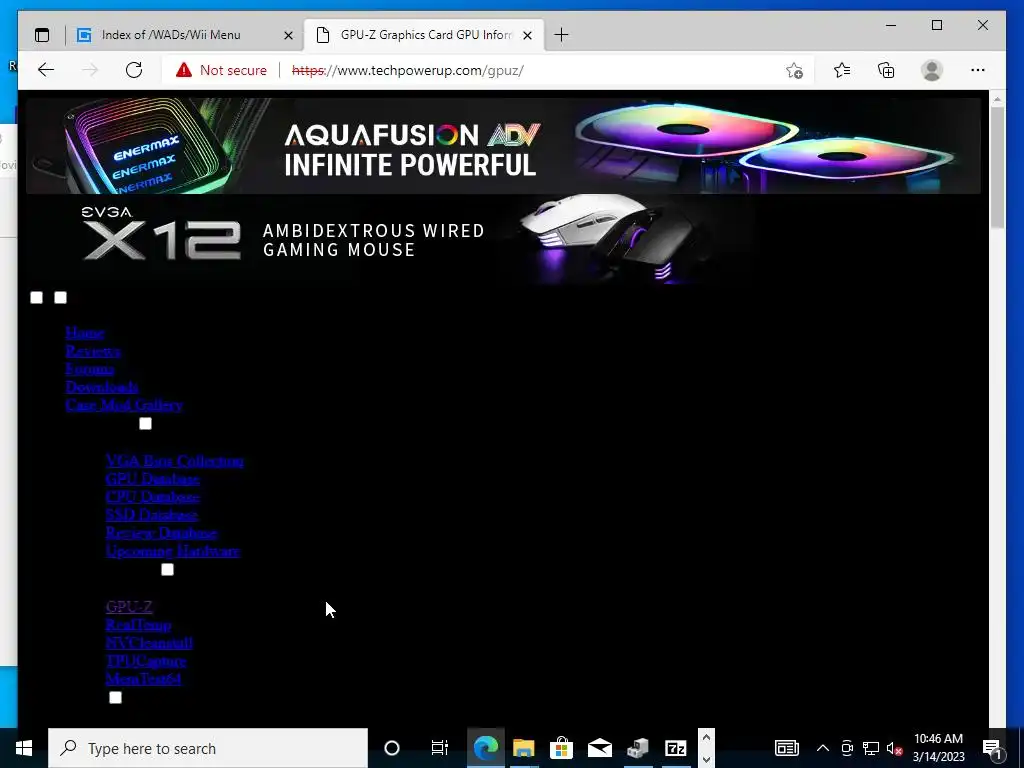The width and height of the screenshot is (1024, 768).
Task: Click the installer icon left of 7-Zip
Action: tap(637, 748)
